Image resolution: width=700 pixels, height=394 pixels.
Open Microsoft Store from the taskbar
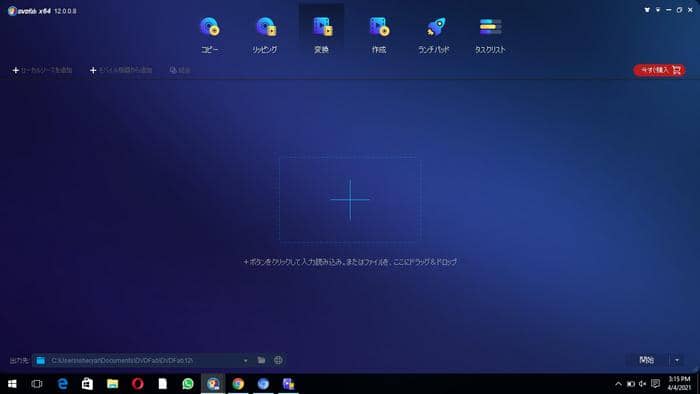click(88, 384)
